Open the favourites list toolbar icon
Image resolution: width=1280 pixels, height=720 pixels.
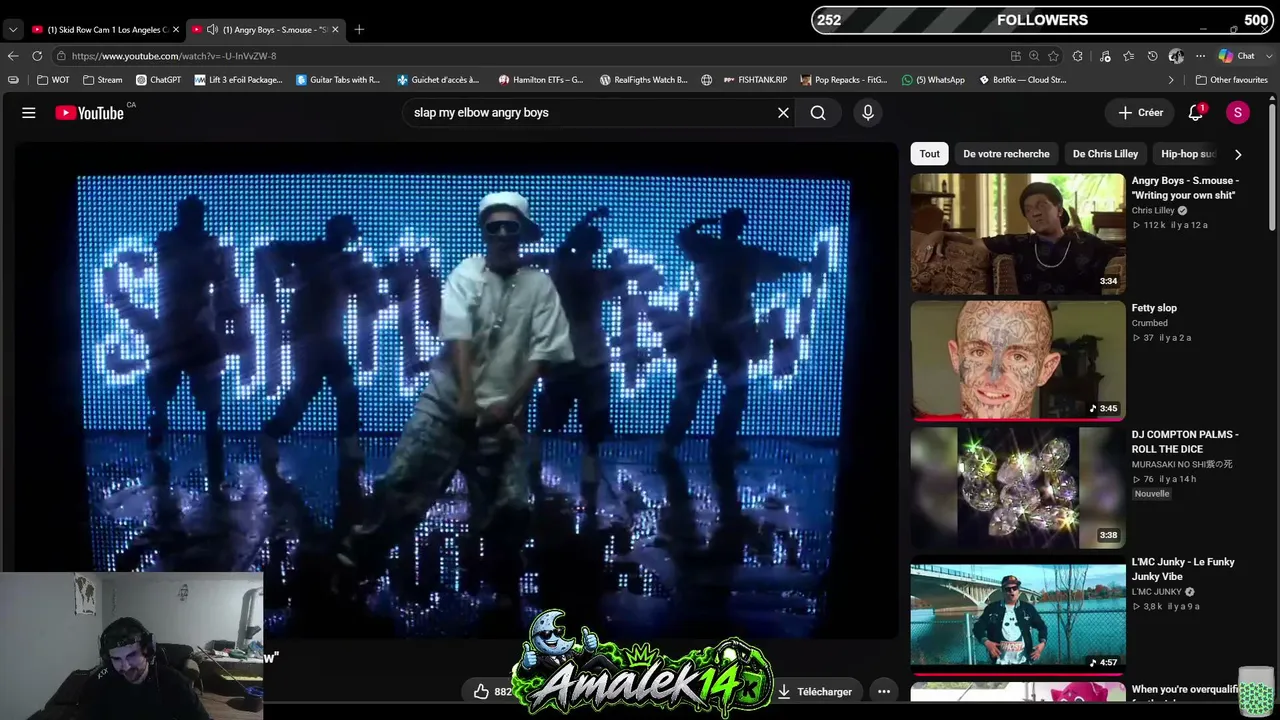1128,56
